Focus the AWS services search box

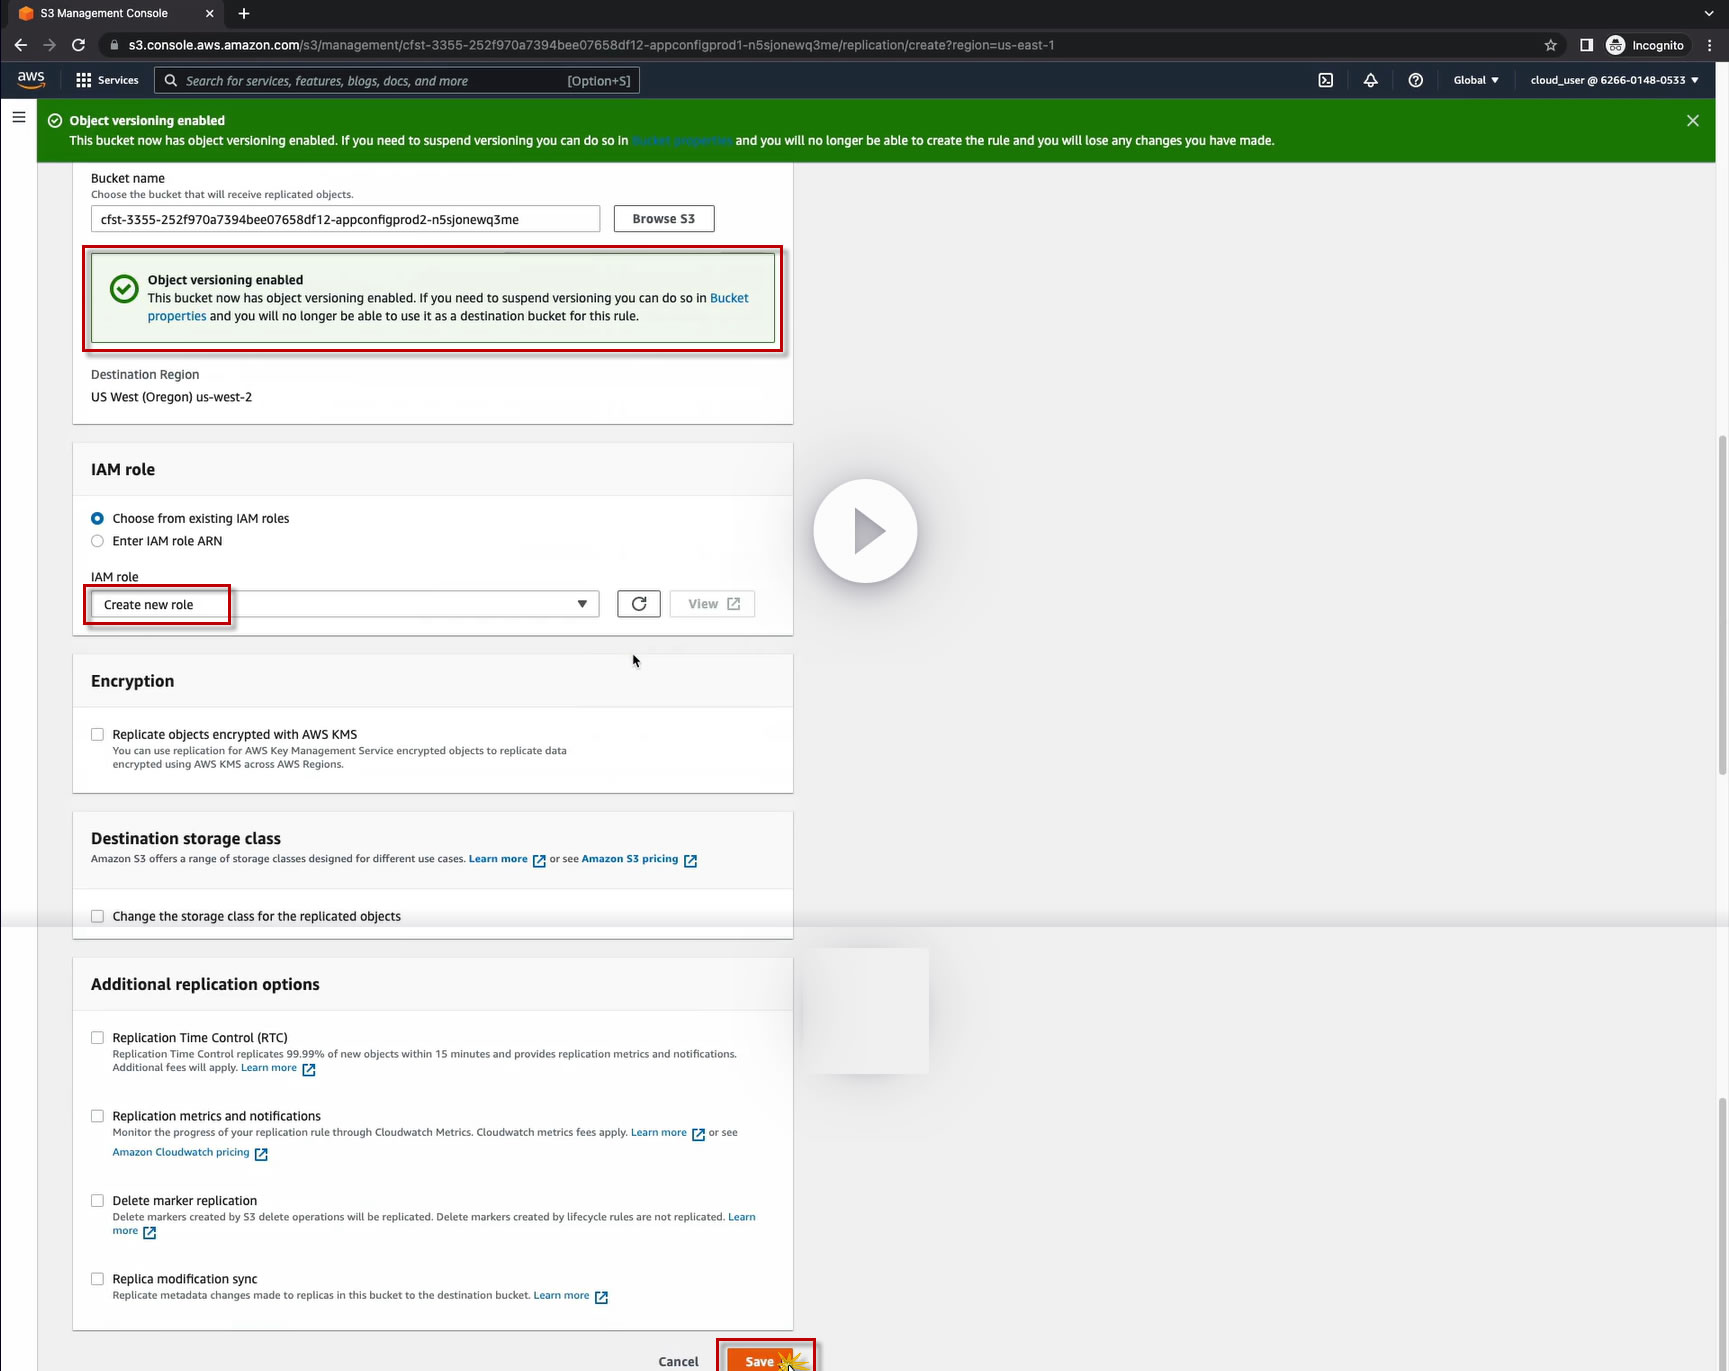coord(397,81)
